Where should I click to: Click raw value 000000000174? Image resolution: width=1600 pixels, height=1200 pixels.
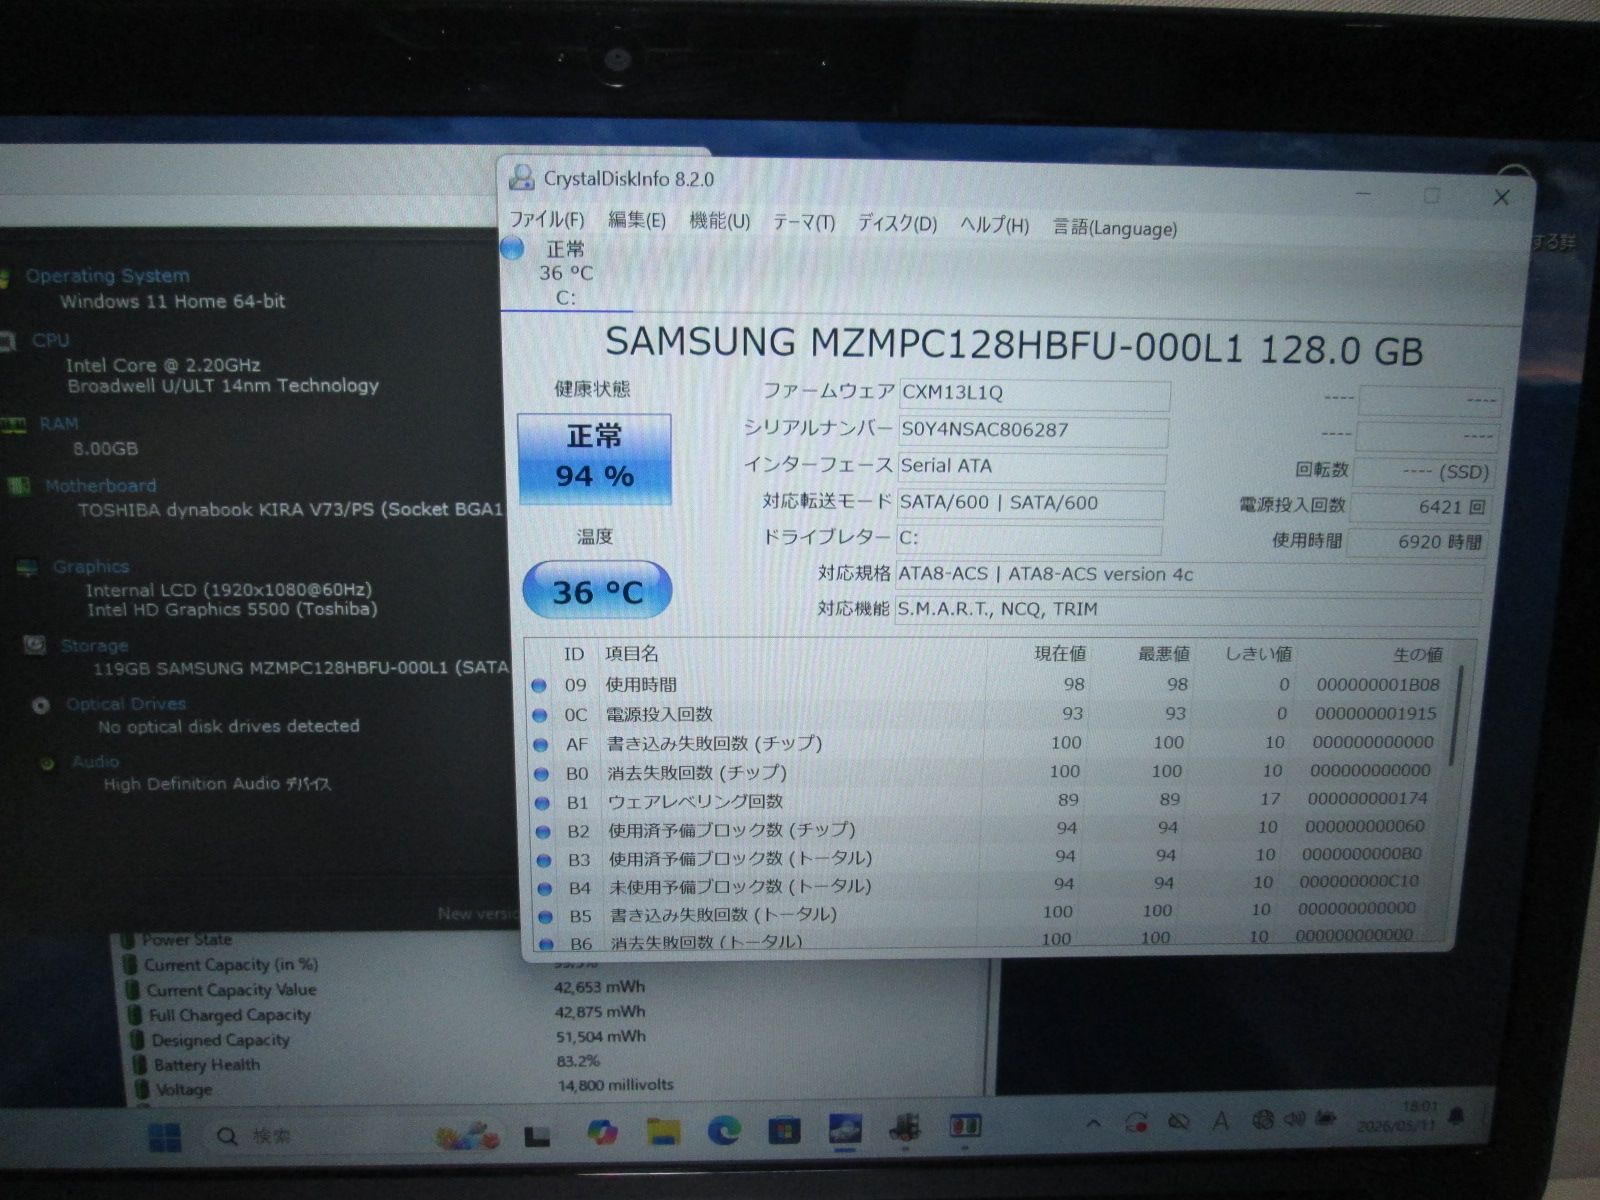point(1367,799)
